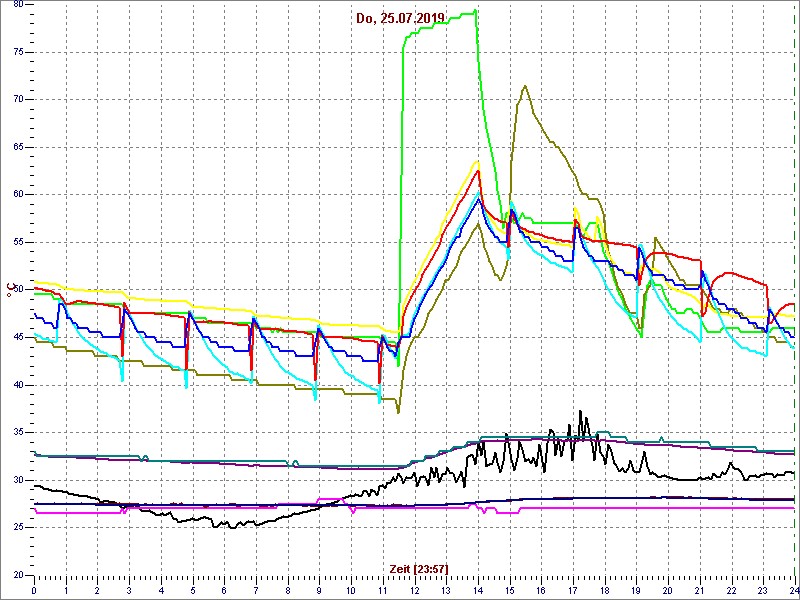Click the 80 value on temperature axis

[x=19, y=4]
